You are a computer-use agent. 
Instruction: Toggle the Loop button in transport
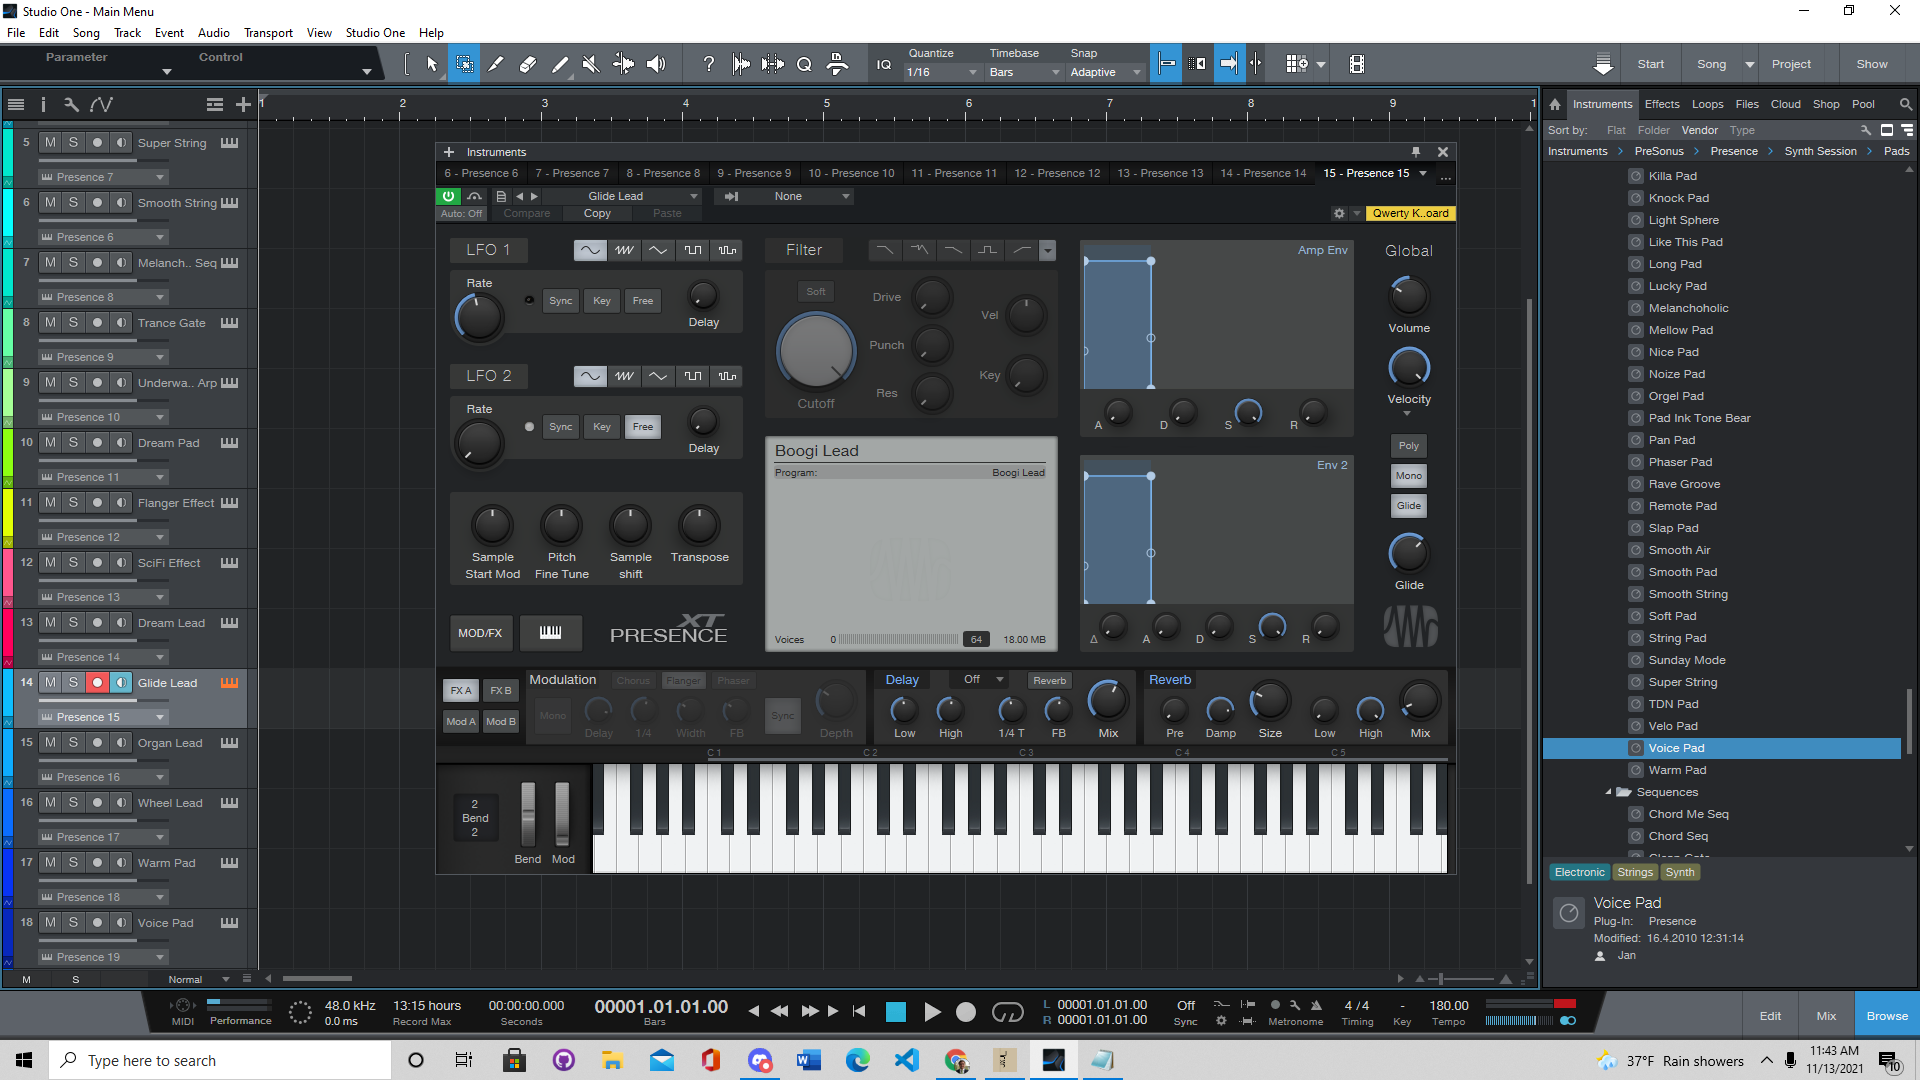pyautogui.click(x=1007, y=1012)
